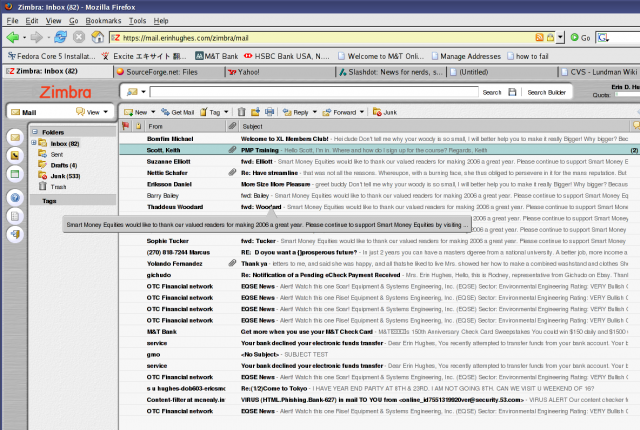Reply to the selected message
The width and height of the screenshot is (640, 430).
(296, 112)
